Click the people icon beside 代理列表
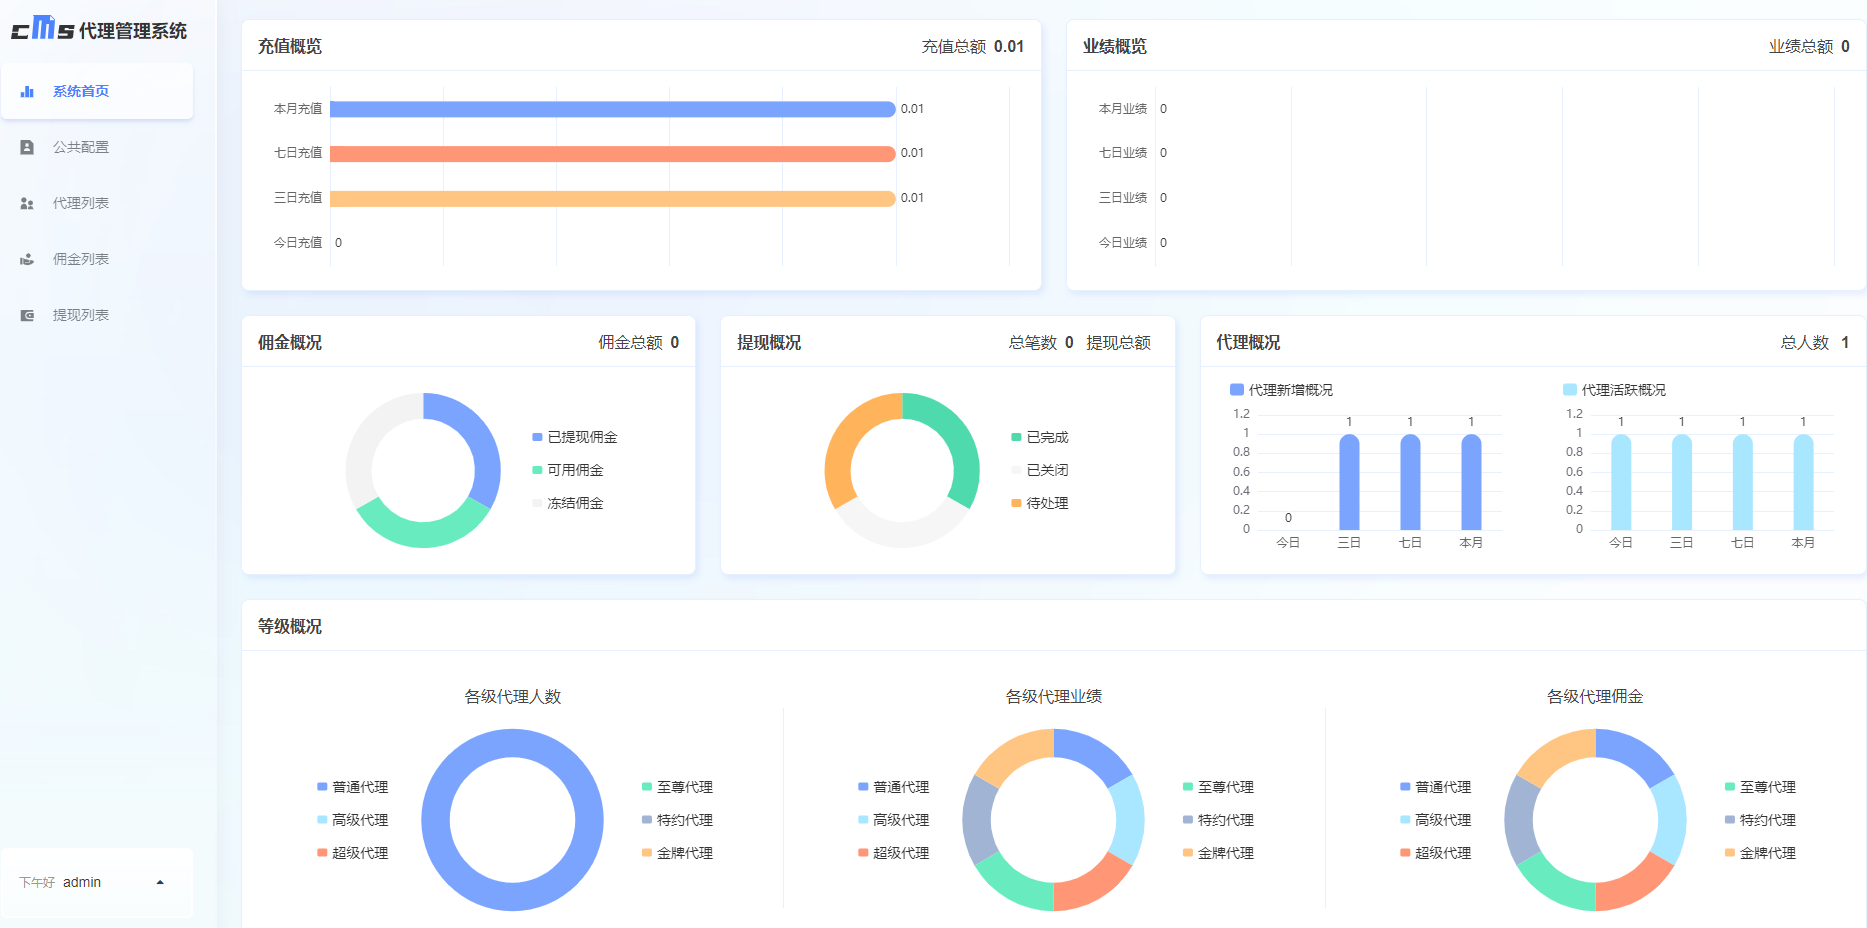The width and height of the screenshot is (1867, 928). [x=27, y=204]
